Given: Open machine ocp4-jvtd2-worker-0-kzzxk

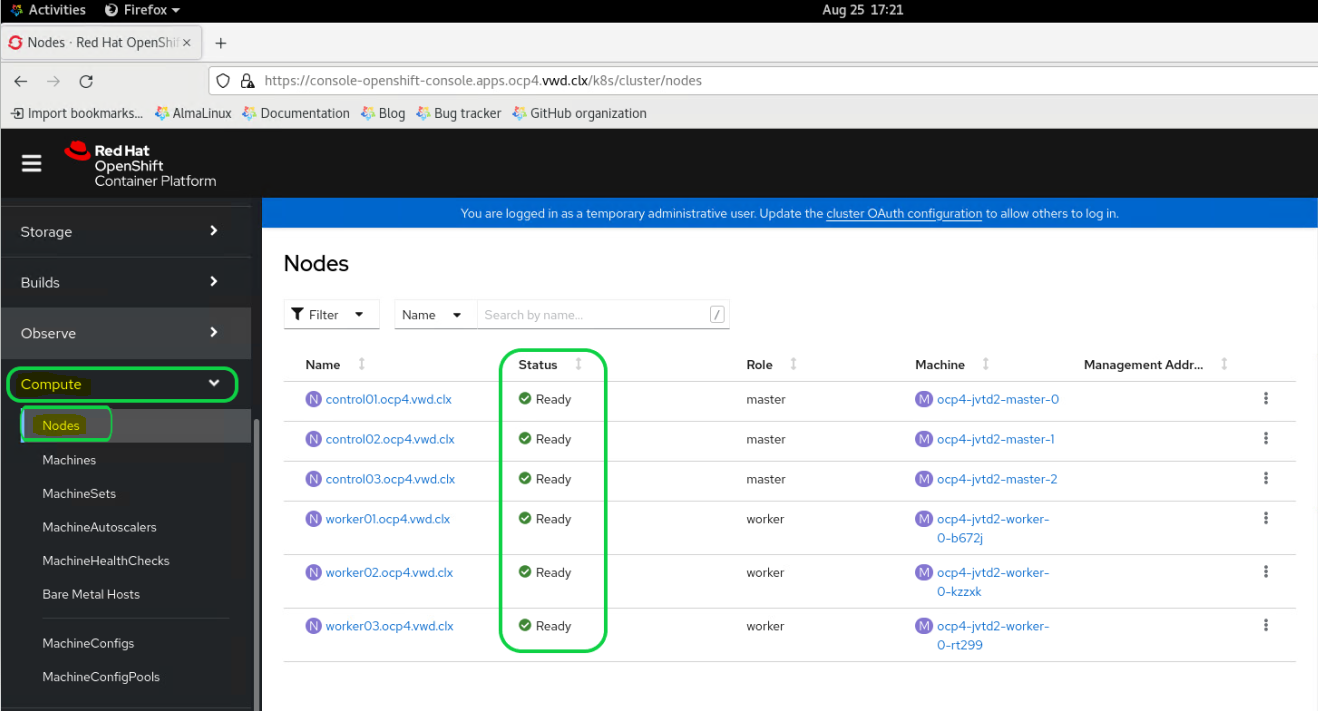Looking at the screenshot, I should pyautogui.click(x=993, y=582).
